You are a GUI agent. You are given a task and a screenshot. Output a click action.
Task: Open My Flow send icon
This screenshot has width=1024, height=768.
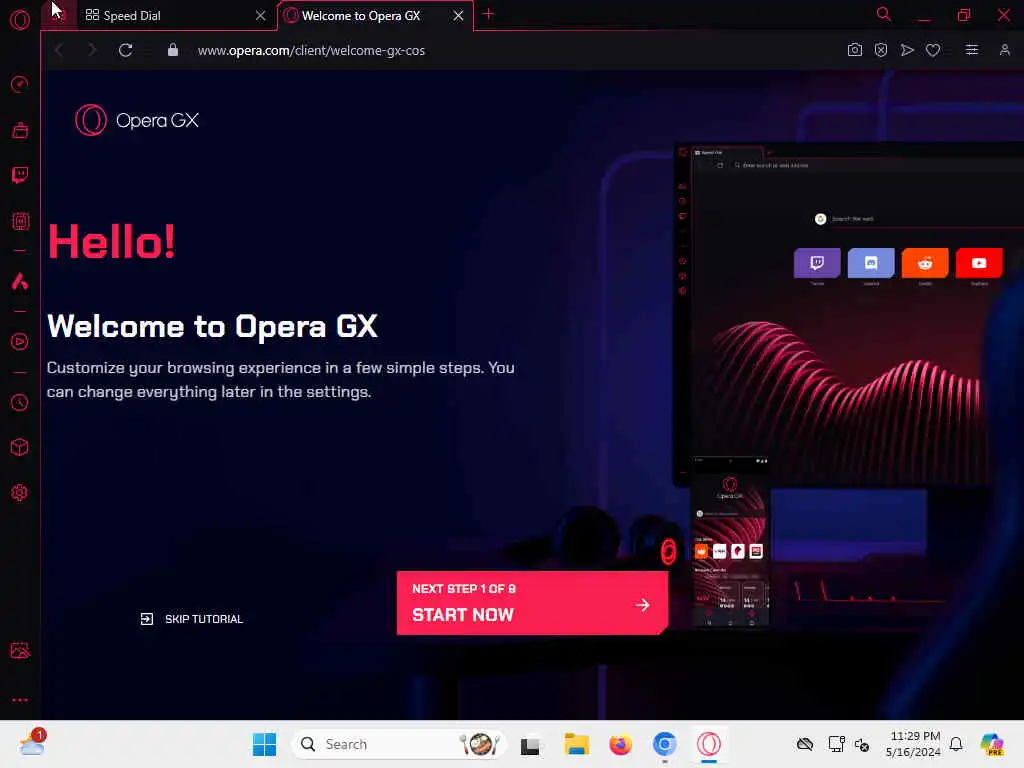[x=906, y=50]
